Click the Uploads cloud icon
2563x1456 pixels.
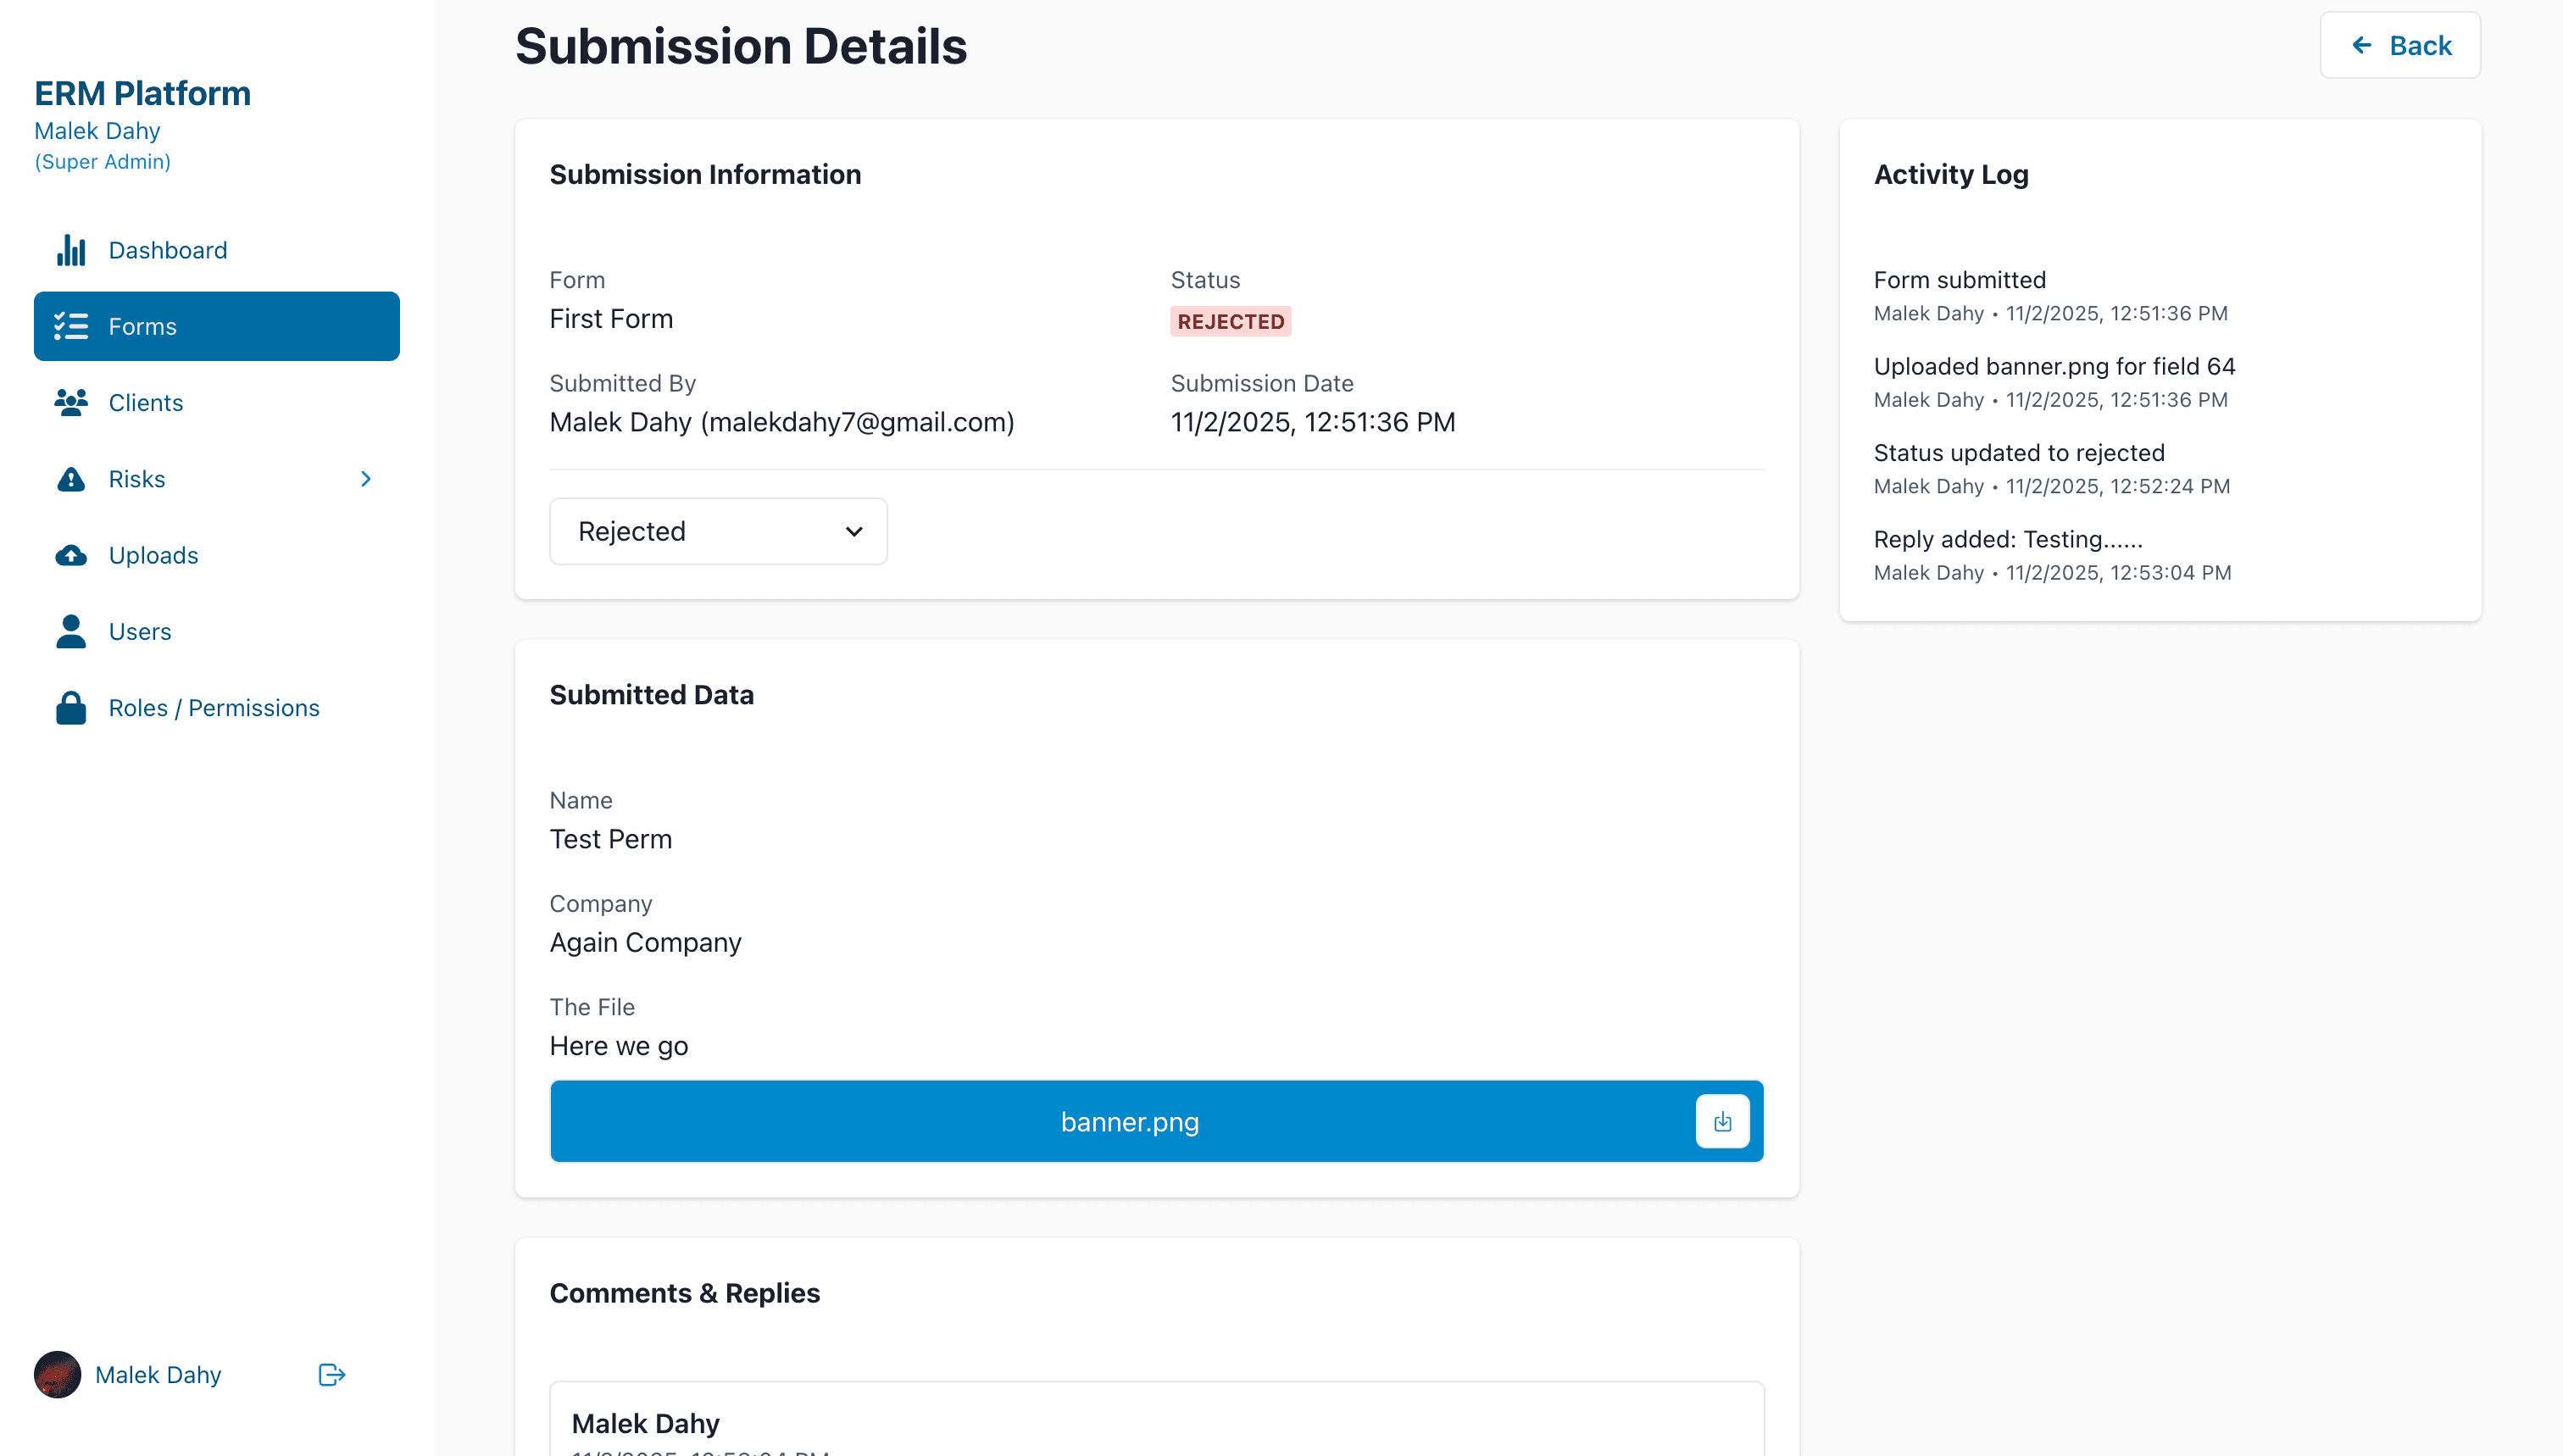71,555
